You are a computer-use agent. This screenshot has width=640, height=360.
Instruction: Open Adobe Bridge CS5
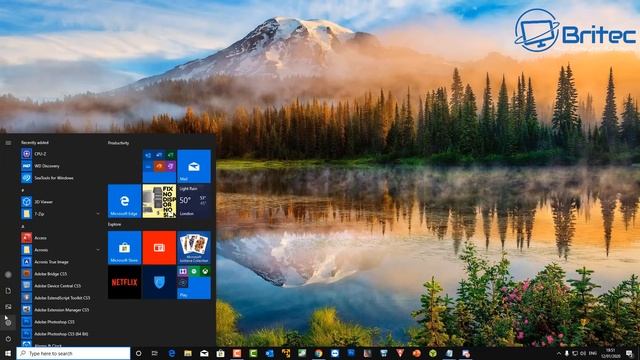[x=60, y=274]
